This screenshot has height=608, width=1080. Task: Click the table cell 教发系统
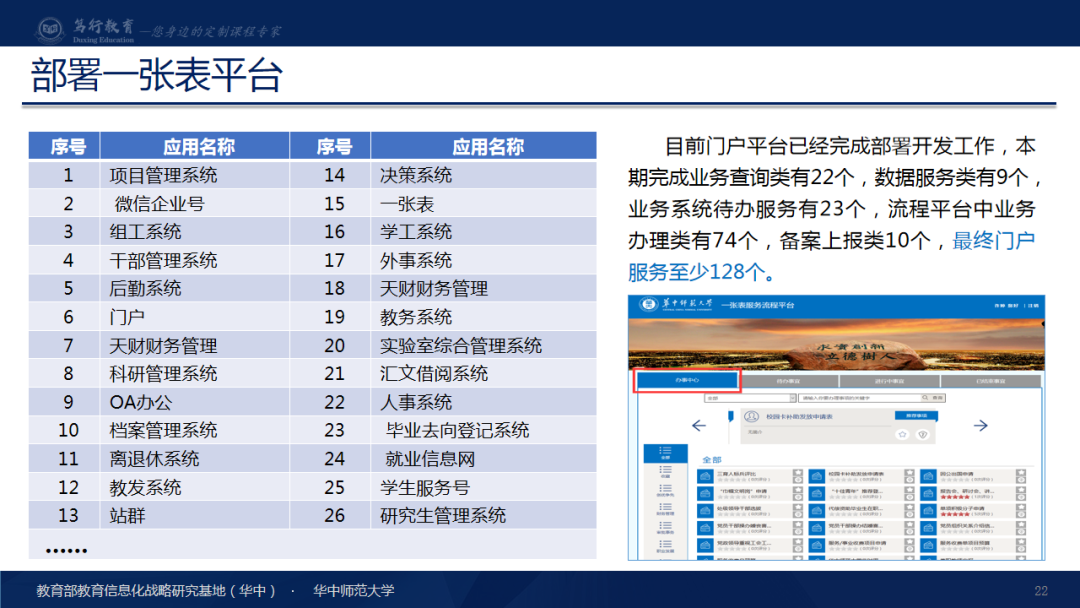(145, 488)
